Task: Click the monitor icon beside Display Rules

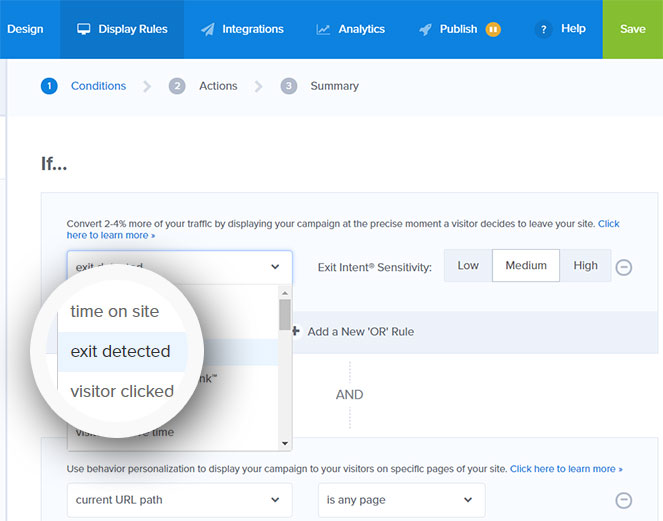Action: tap(84, 29)
